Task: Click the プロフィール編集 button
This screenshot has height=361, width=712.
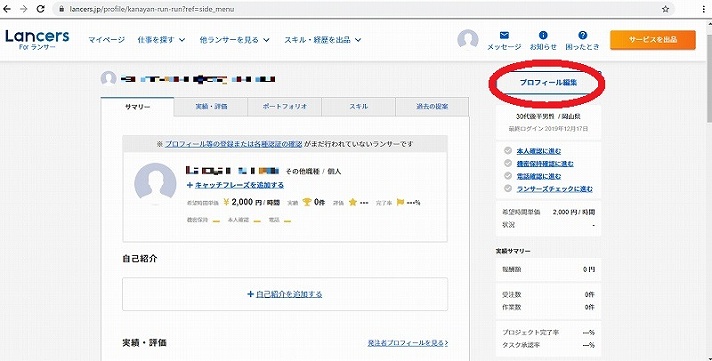Action: click(x=548, y=83)
